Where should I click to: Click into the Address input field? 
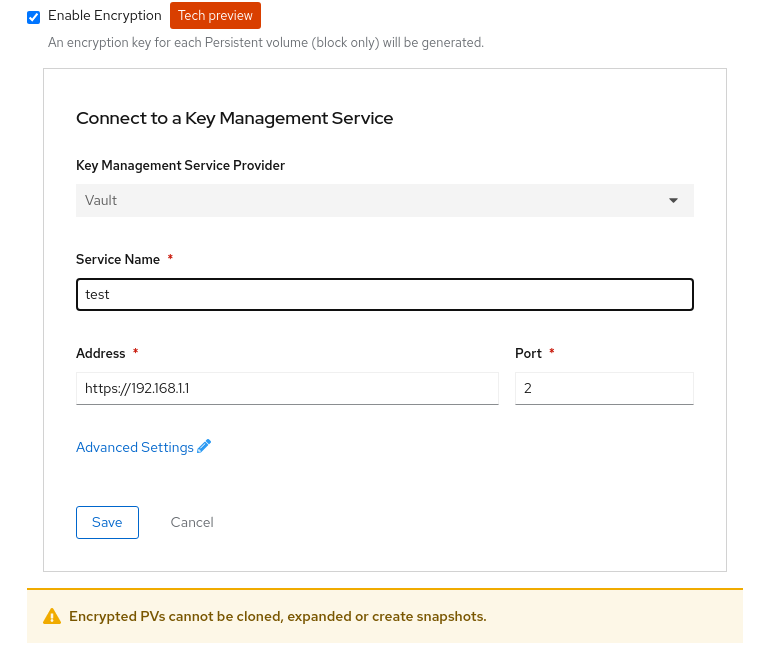pyautogui.click(x=287, y=388)
